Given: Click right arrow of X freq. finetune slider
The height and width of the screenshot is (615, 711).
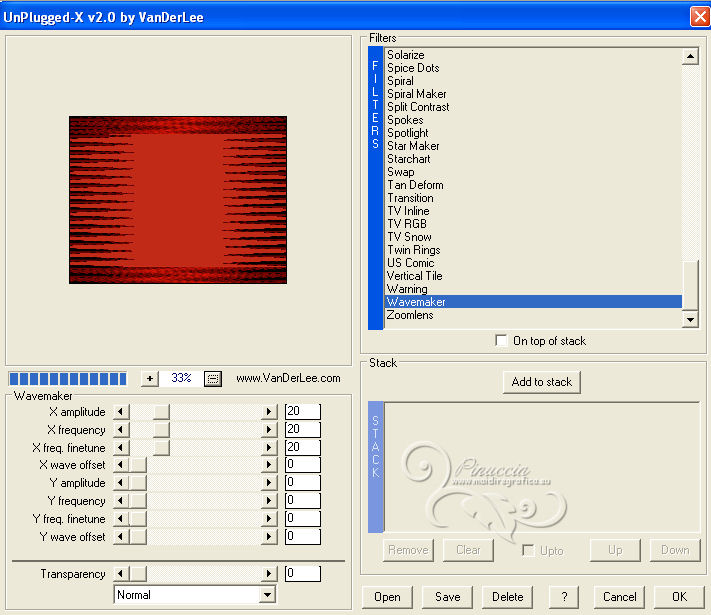Looking at the screenshot, I should pos(269,448).
